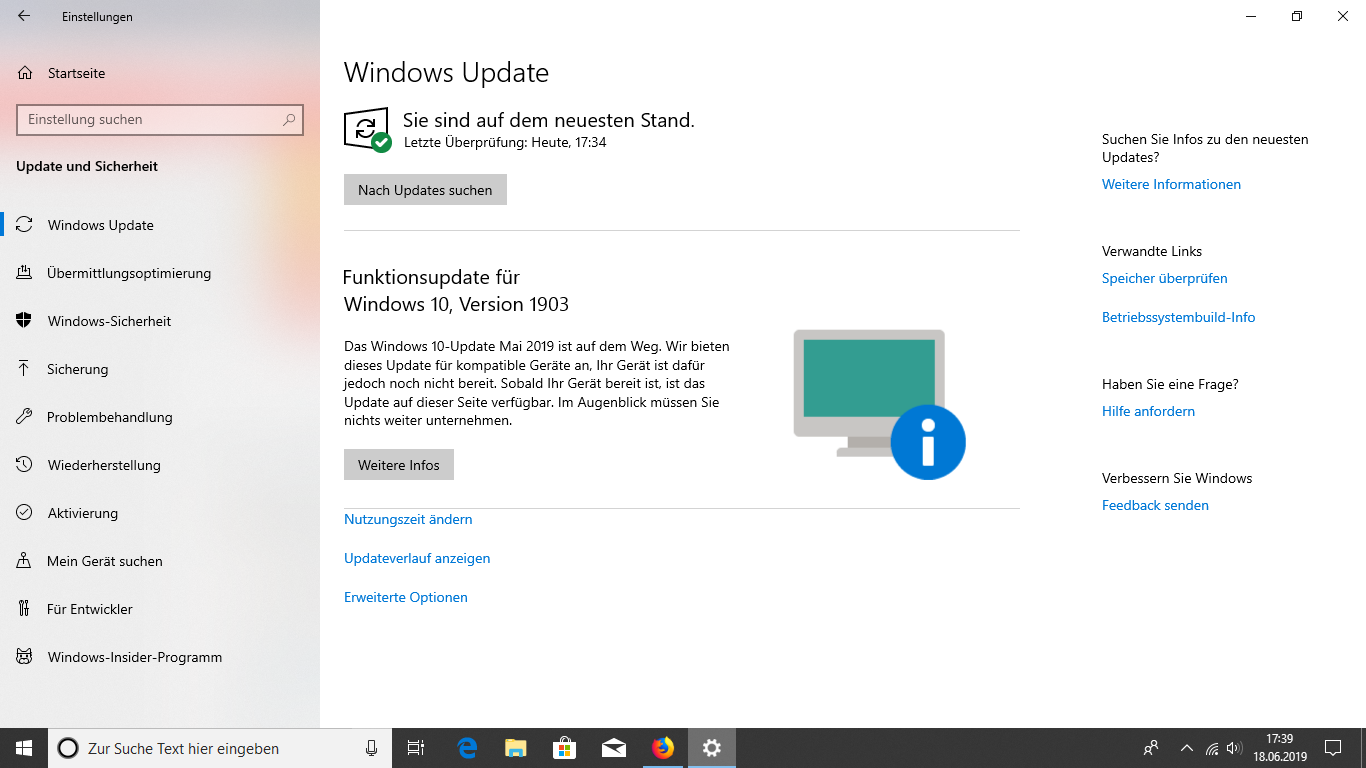
Task: Focus the Einstellung suchen input field
Action: 160,119
